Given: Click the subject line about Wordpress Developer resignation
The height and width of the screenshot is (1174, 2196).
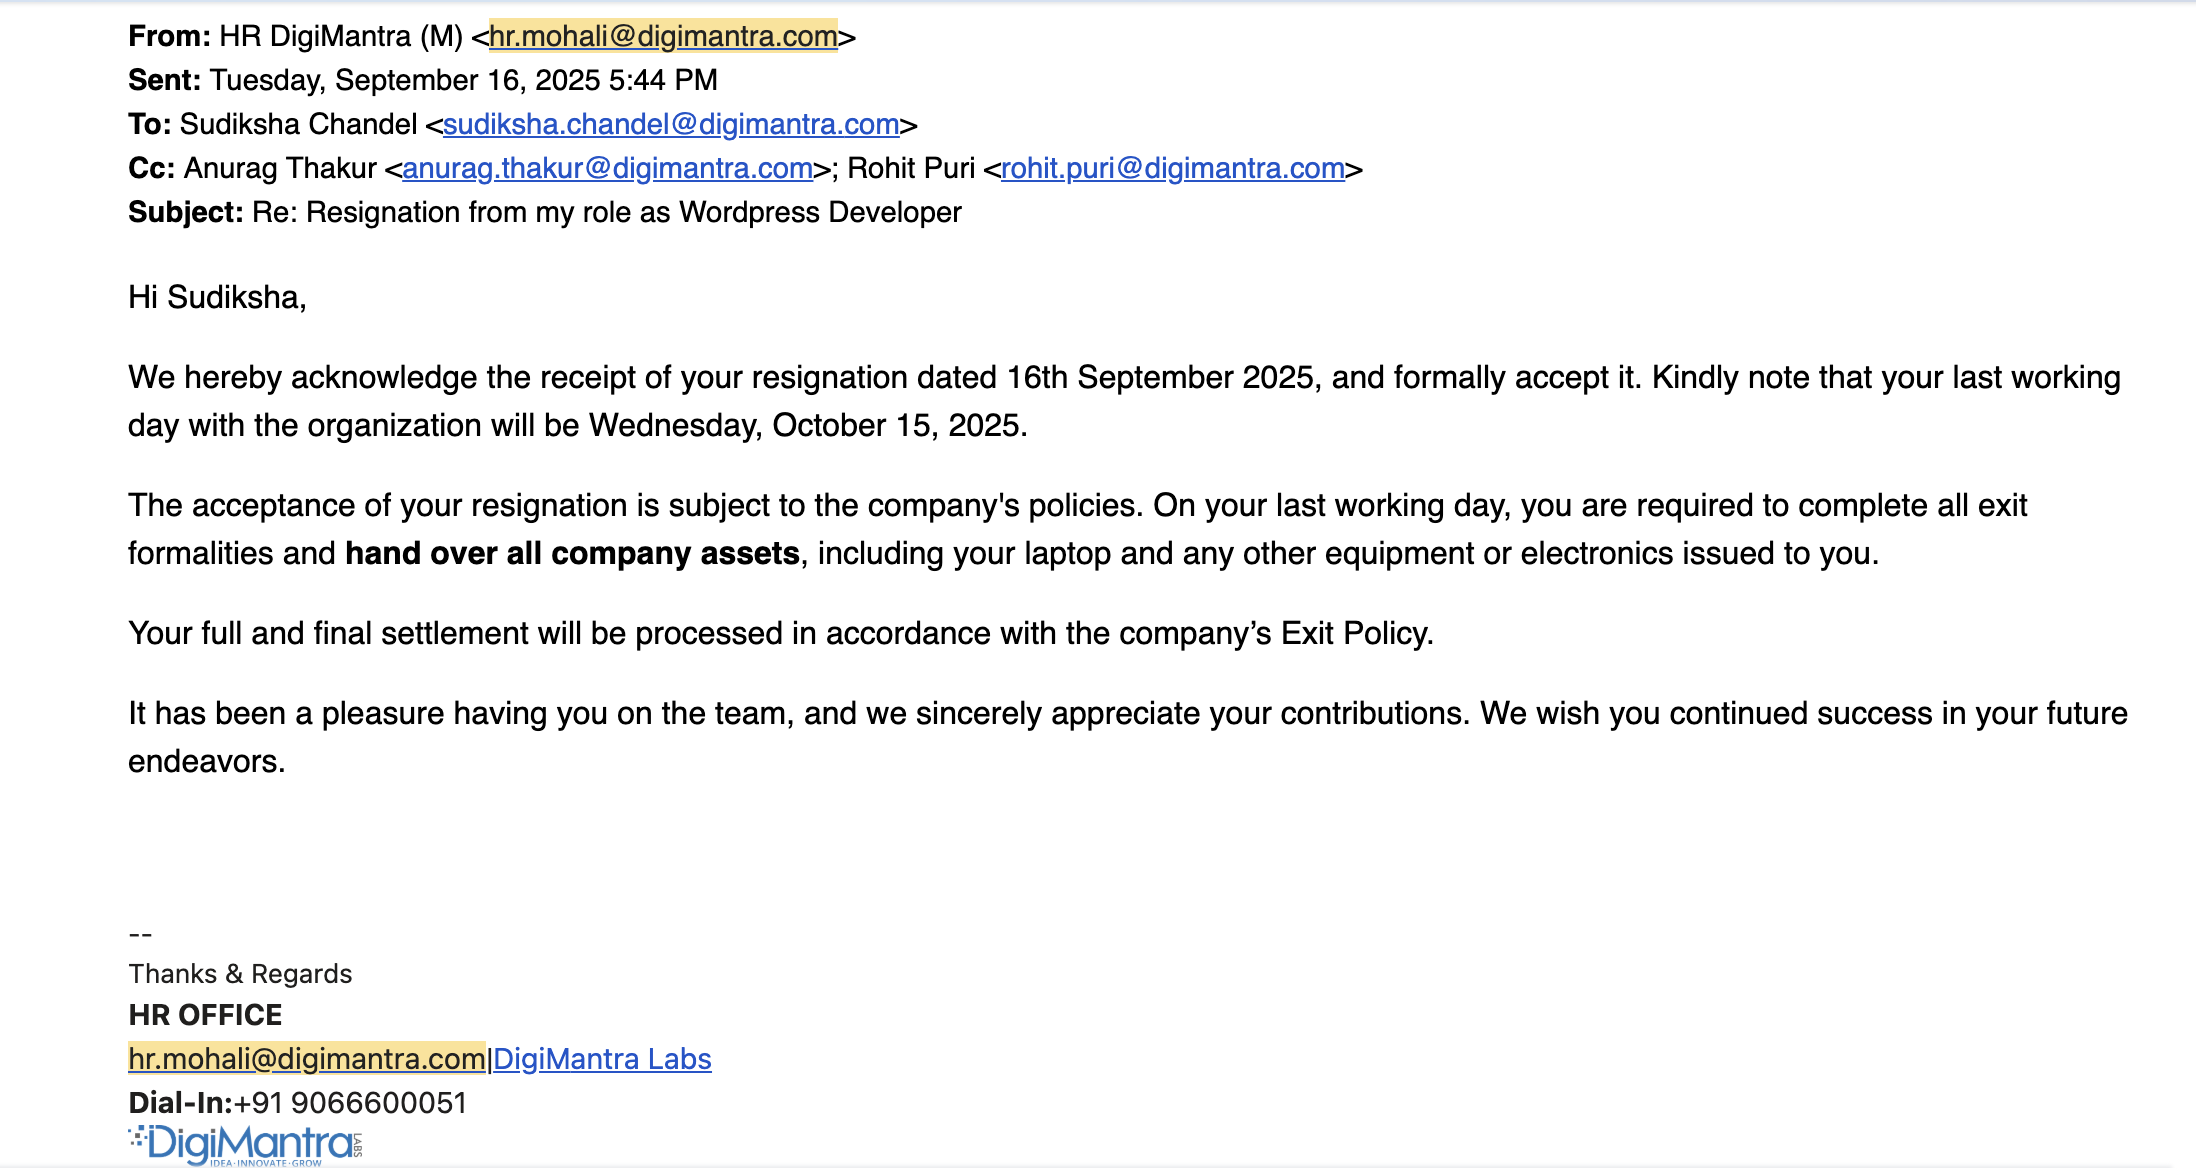Looking at the screenshot, I should pyautogui.click(x=606, y=213).
